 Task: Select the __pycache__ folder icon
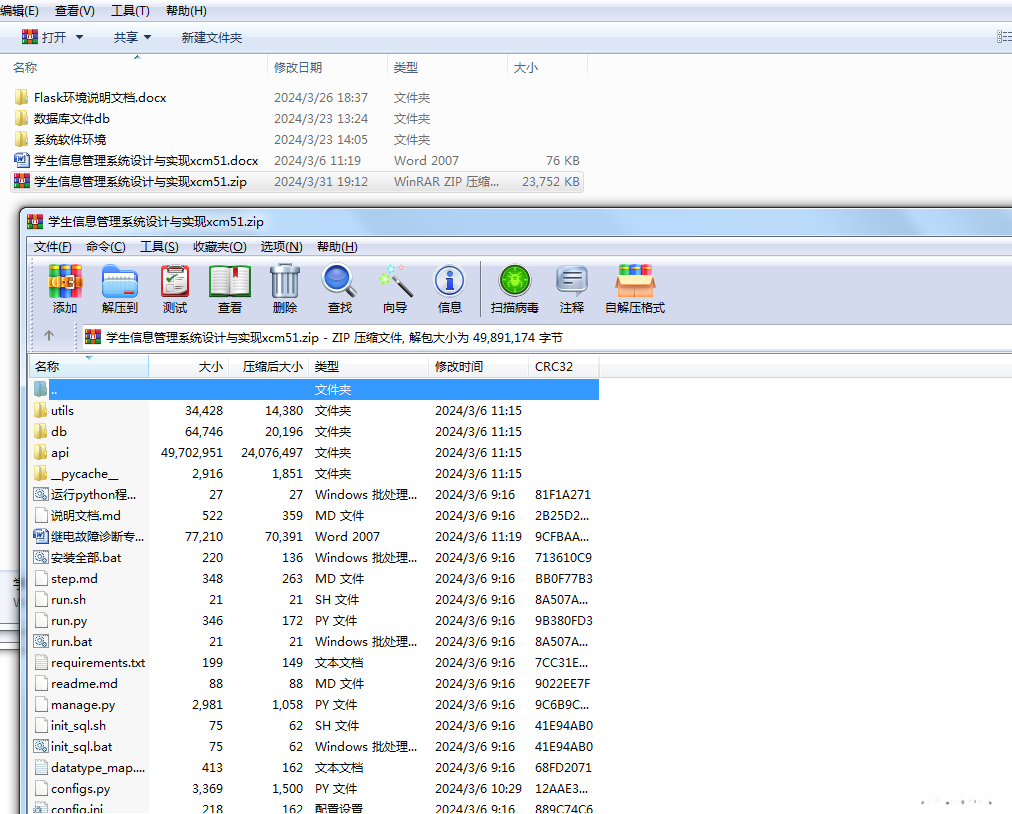click(x=41, y=473)
